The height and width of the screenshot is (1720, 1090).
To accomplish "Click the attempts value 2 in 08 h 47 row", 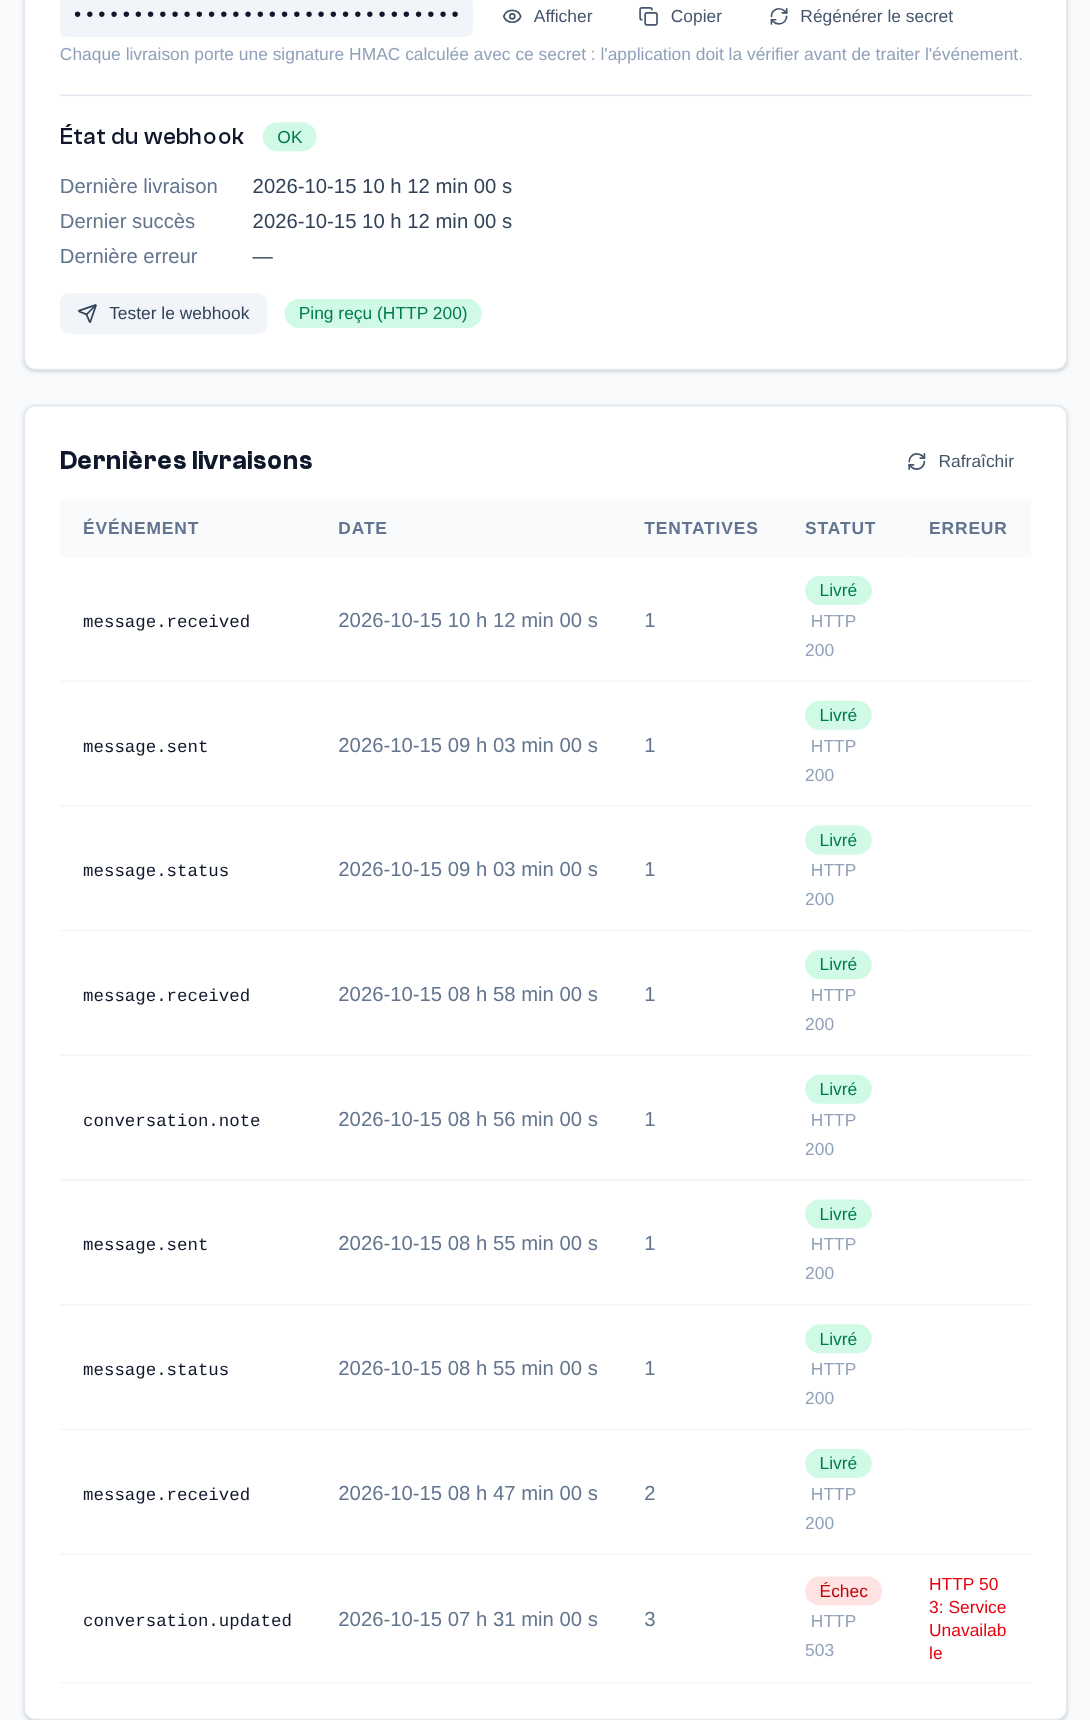I will coord(650,1493).
